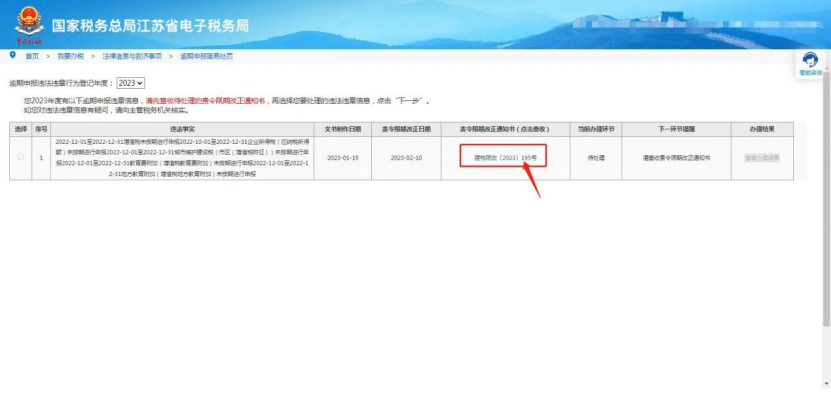Image resolution: width=831 pixels, height=394 pixels.
Task: Tick the checkbox for violation row 1
Action: (21, 157)
